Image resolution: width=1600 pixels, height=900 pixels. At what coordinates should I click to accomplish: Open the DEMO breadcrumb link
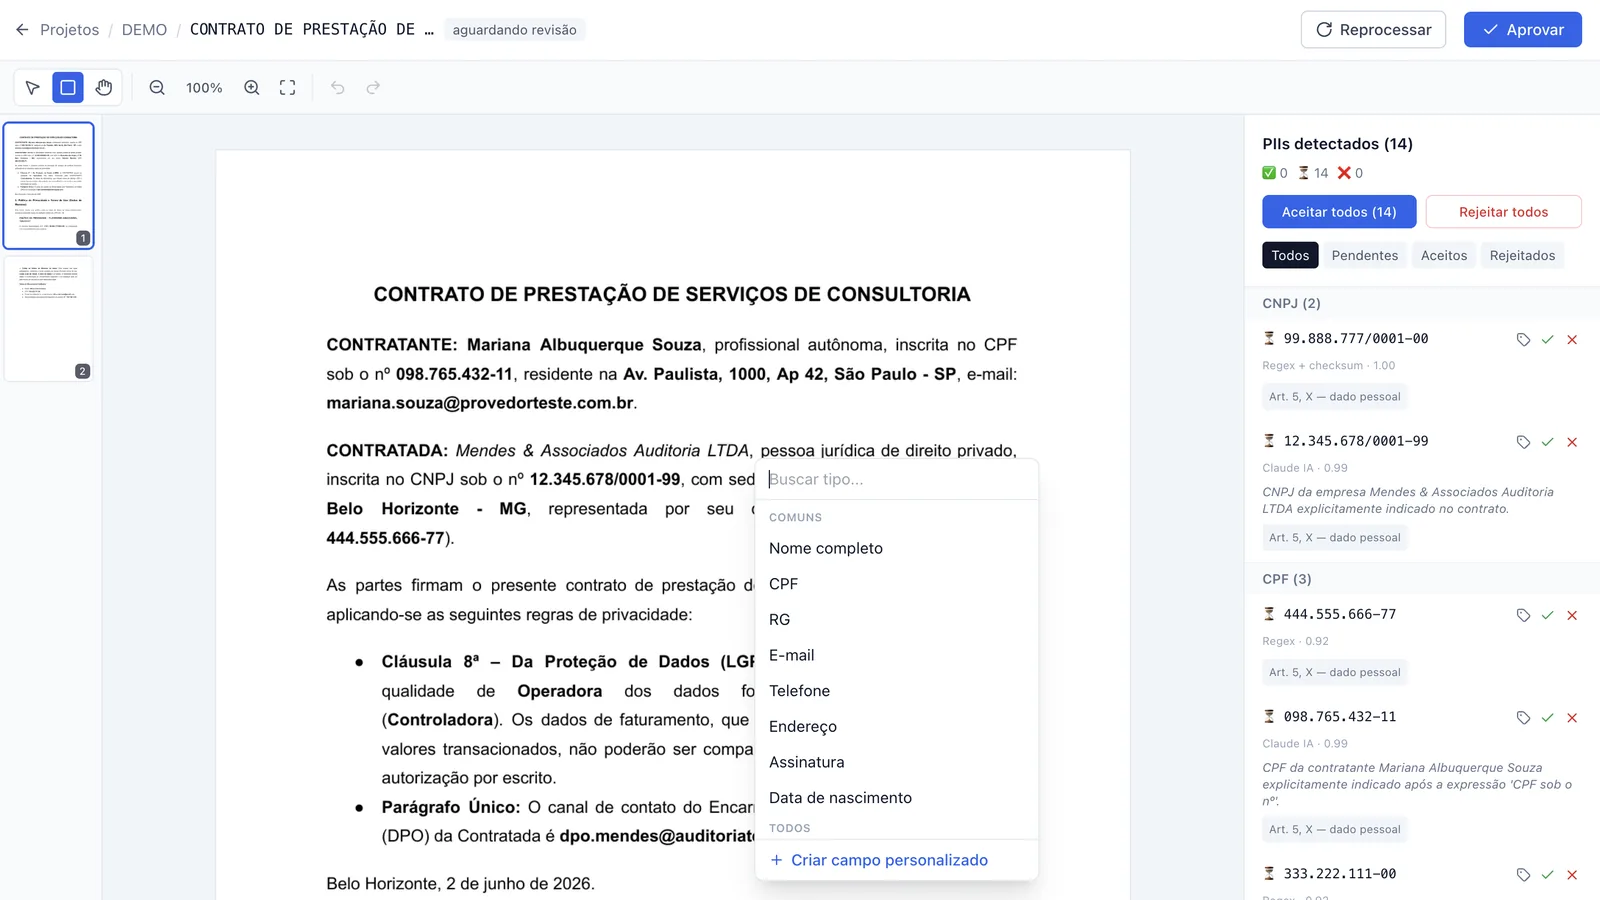144,30
